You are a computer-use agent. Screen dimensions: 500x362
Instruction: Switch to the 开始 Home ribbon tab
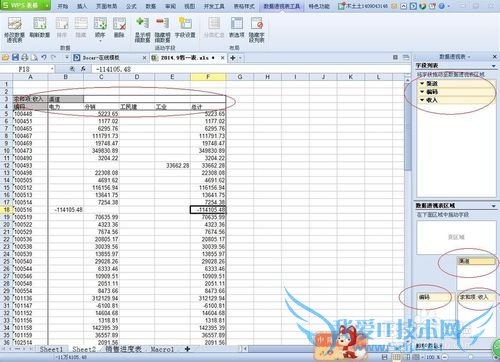[63, 6]
